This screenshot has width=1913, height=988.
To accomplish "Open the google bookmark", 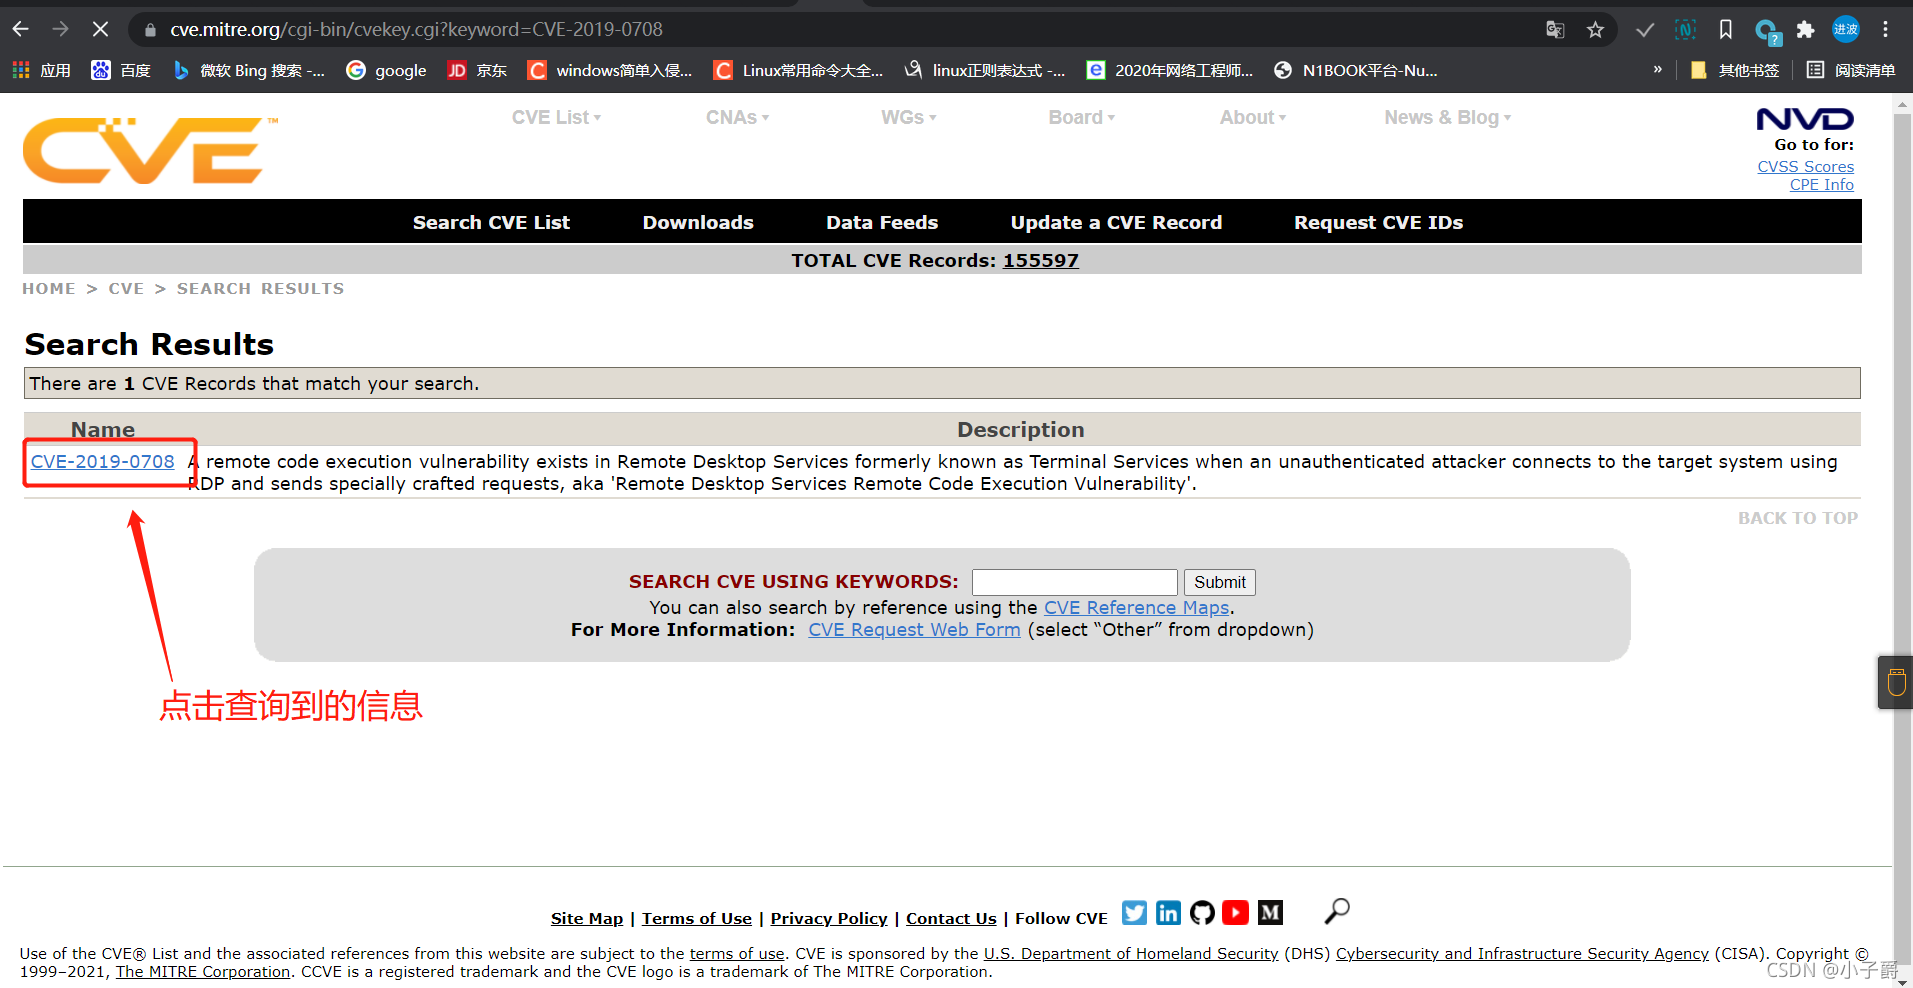I will tap(386, 70).
